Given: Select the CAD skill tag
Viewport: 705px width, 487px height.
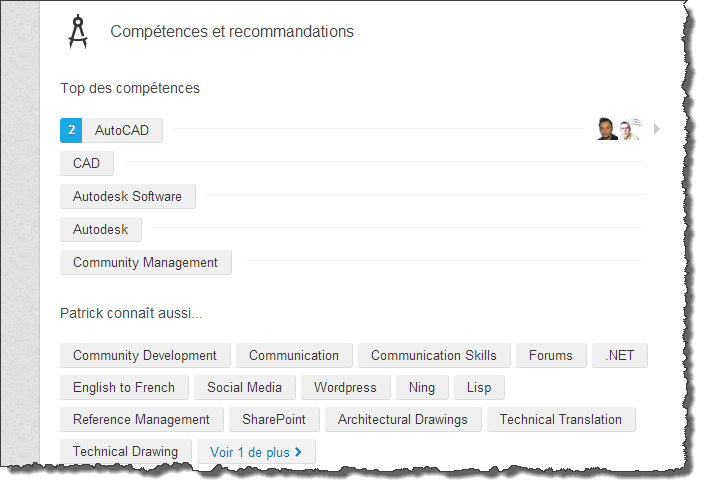Looking at the screenshot, I should pos(87,163).
